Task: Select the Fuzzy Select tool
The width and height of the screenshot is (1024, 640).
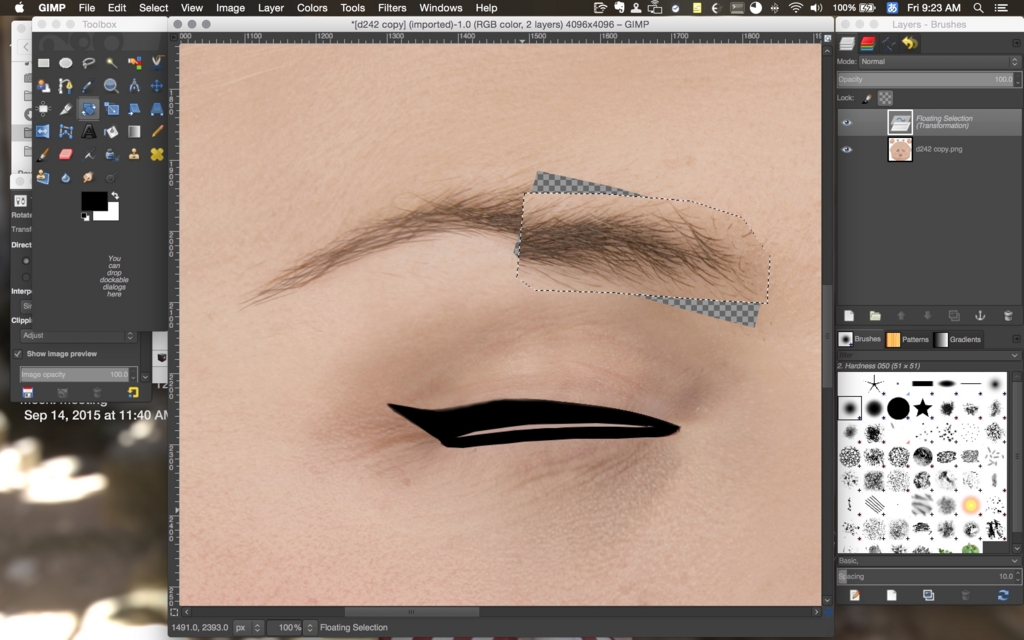Action: click(x=112, y=62)
